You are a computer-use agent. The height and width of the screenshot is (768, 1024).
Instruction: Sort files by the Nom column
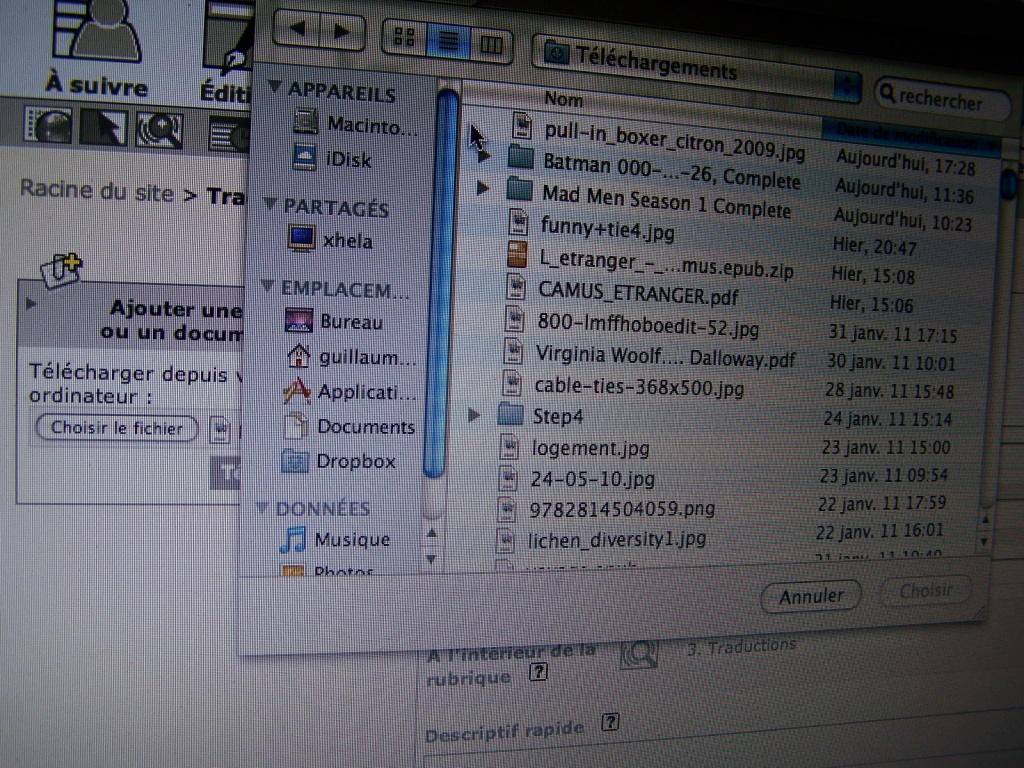click(x=564, y=99)
